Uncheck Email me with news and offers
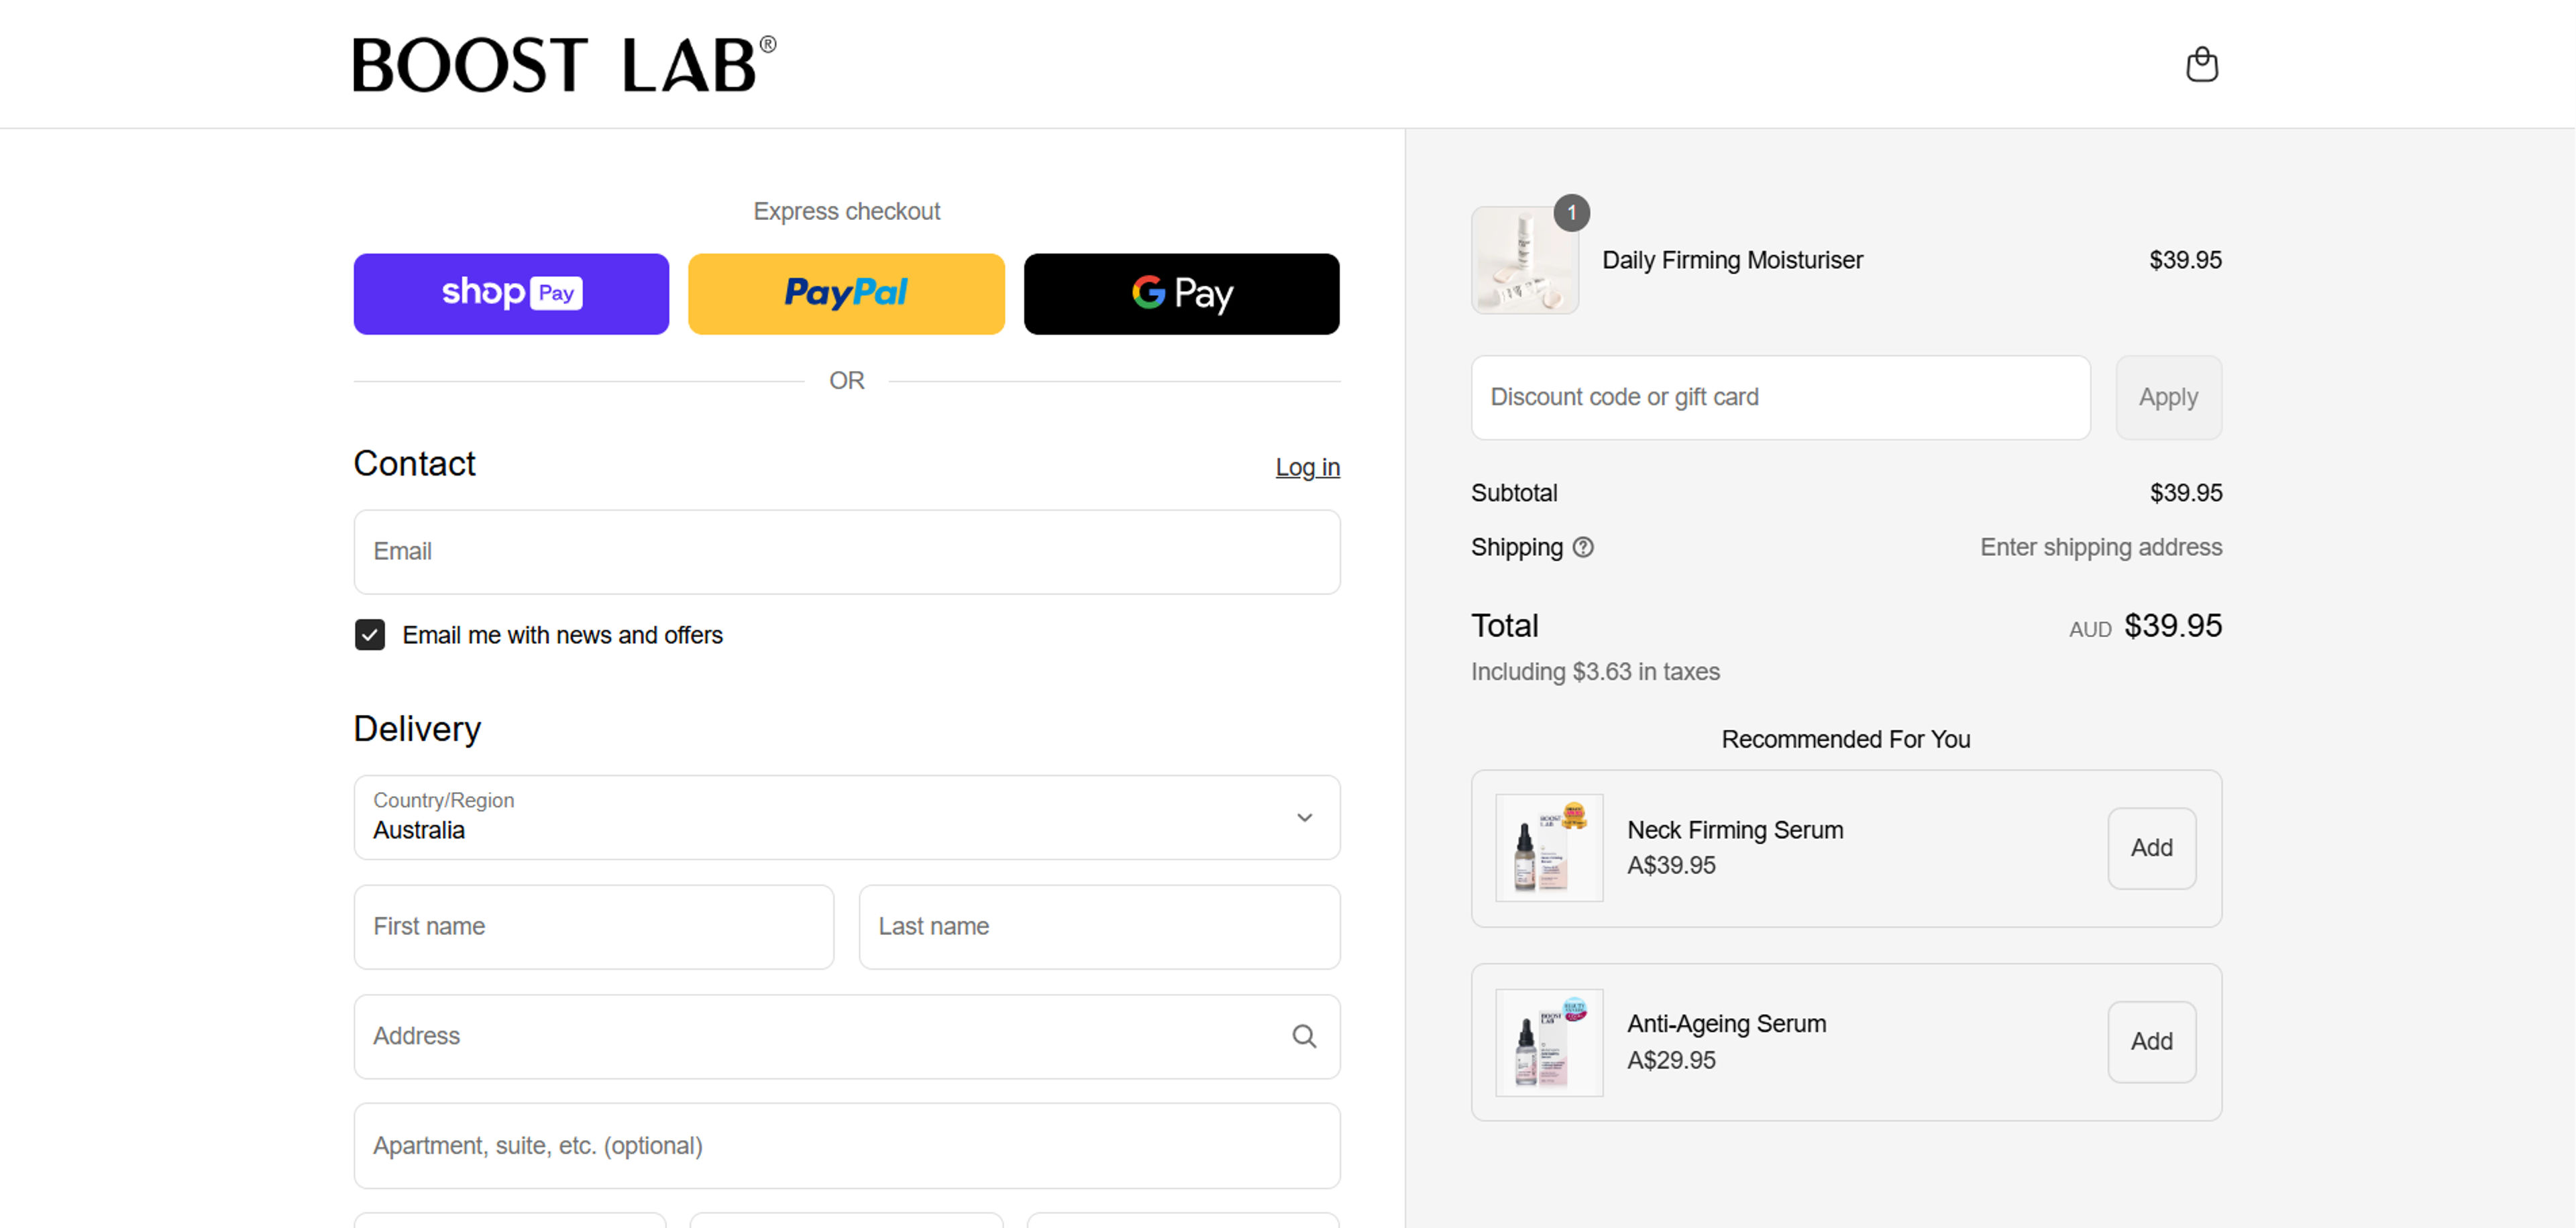Image resolution: width=2576 pixels, height=1228 pixels. tap(370, 635)
